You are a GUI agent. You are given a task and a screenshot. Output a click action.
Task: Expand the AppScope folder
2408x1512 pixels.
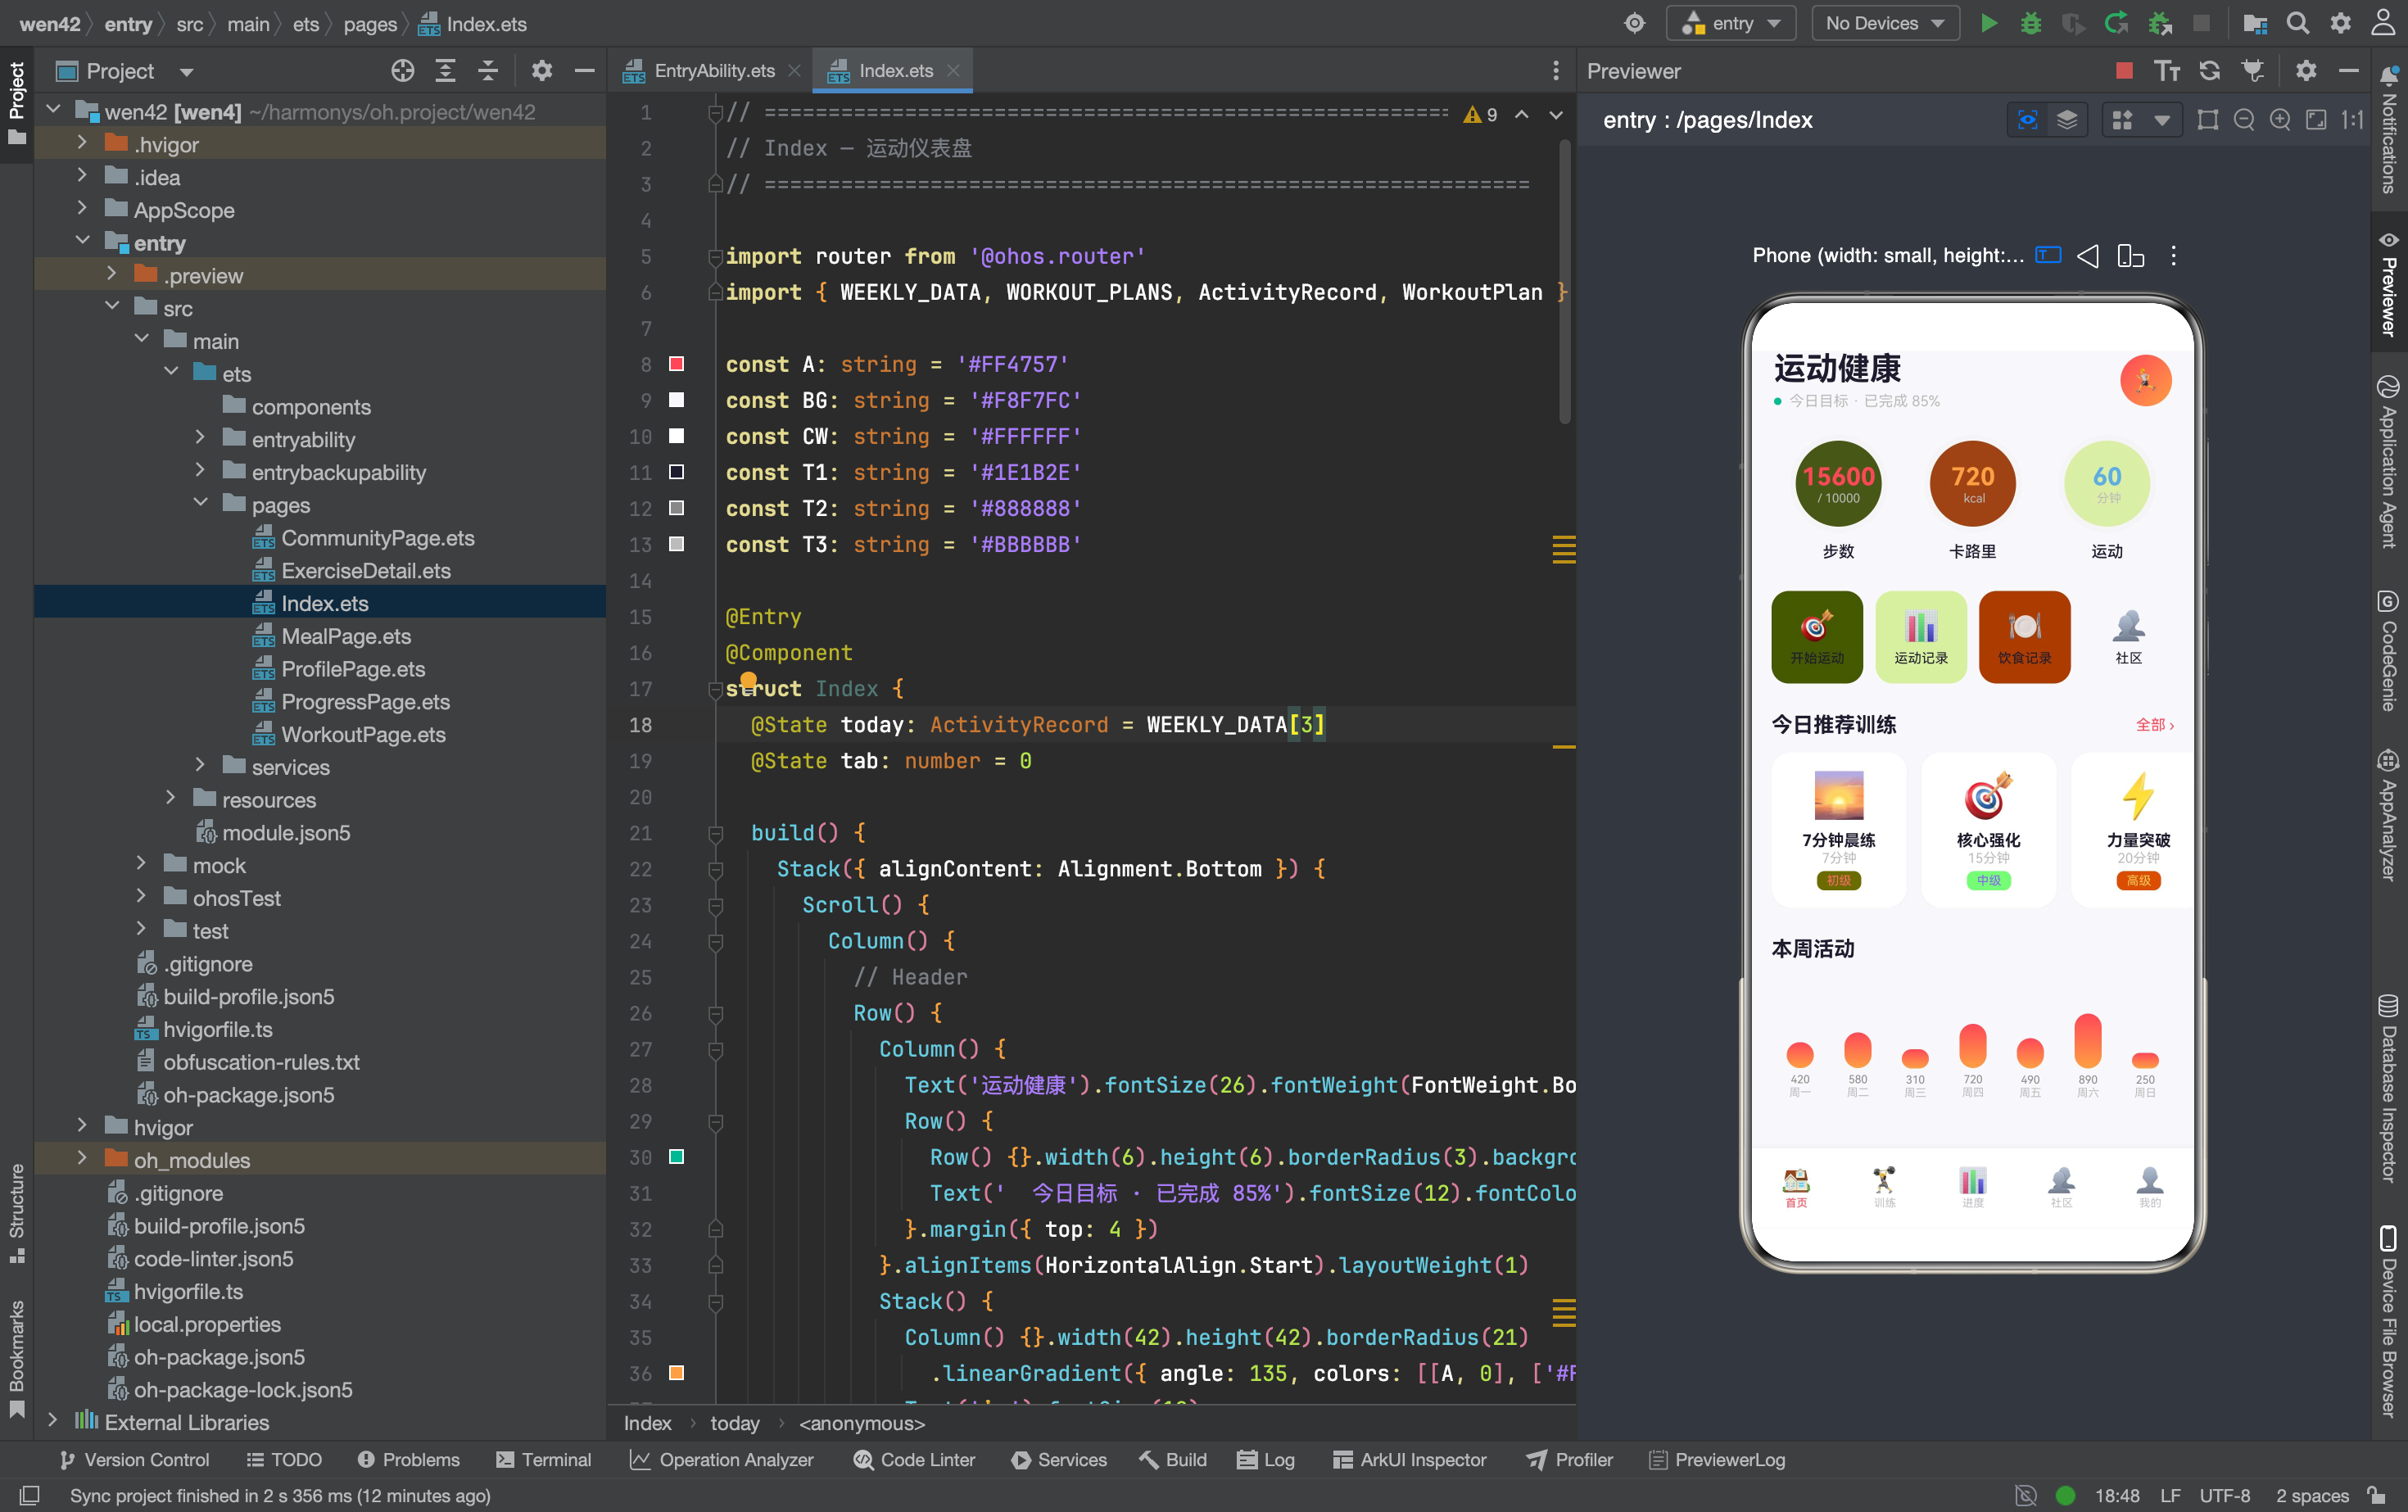point(82,209)
